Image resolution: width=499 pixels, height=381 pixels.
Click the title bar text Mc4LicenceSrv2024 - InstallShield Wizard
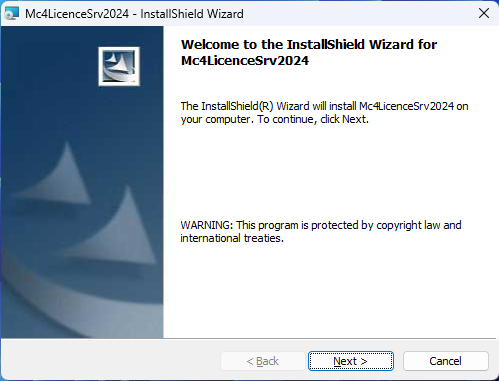click(134, 14)
